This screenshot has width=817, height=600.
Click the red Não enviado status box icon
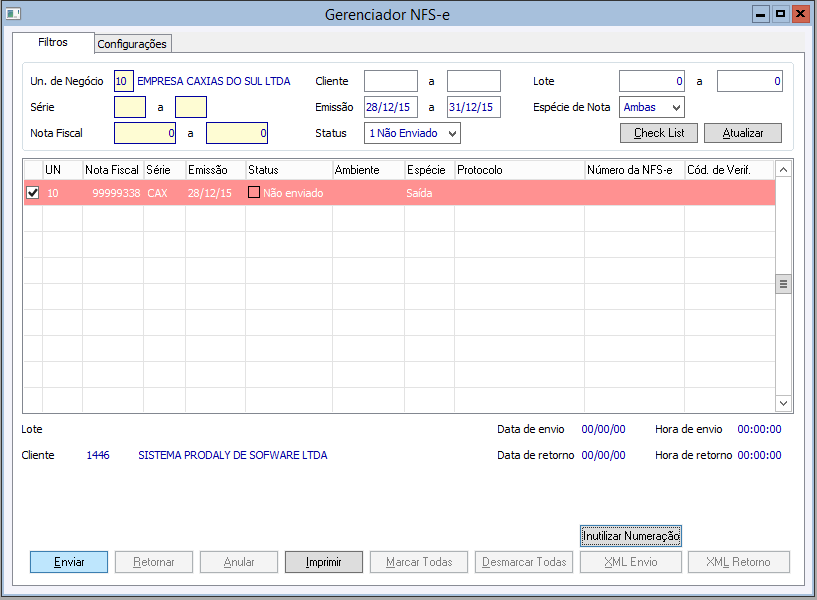pyautogui.click(x=254, y=192)
